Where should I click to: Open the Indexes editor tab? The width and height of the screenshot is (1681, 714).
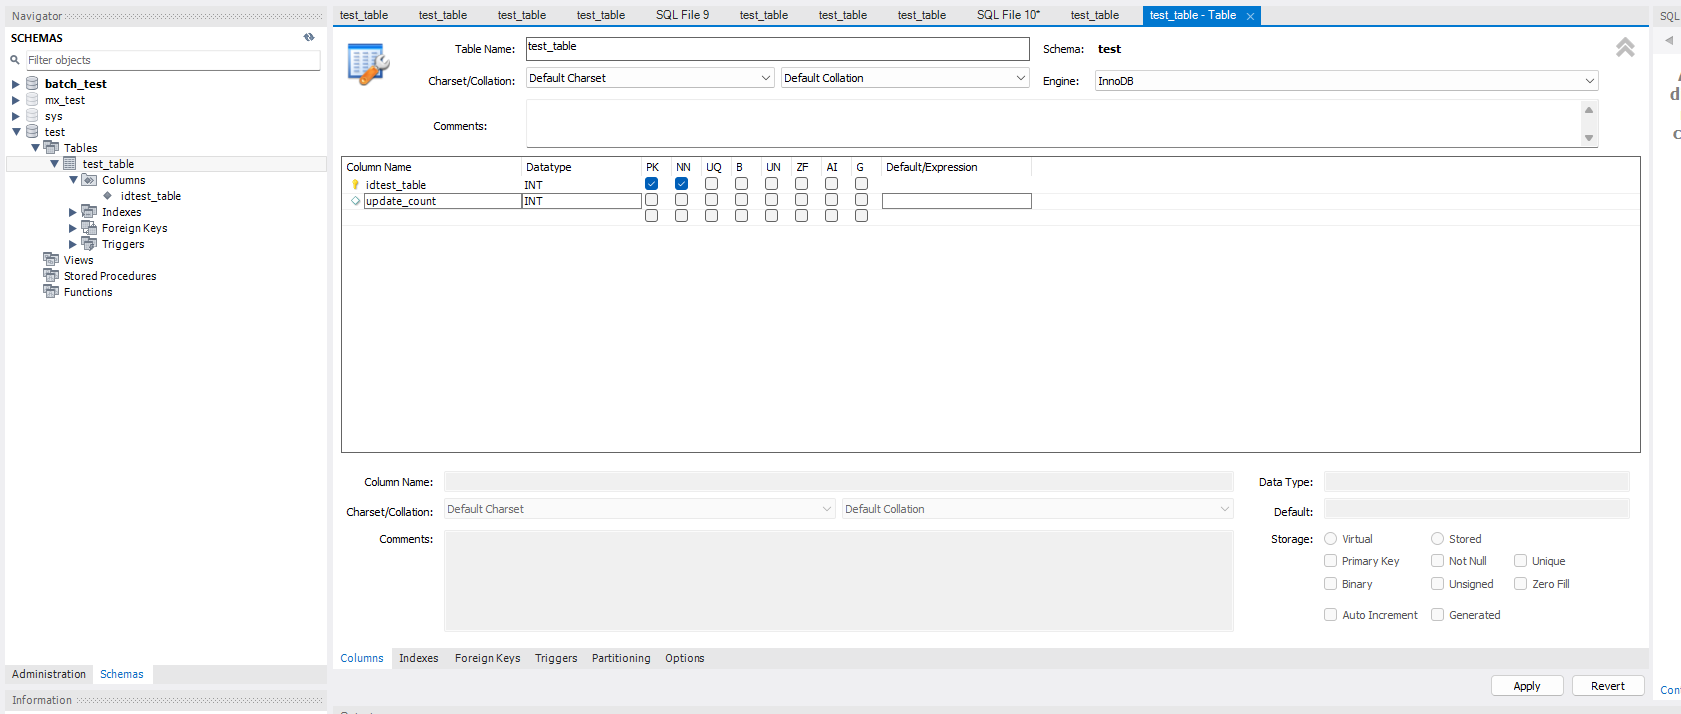coord(418,658)
